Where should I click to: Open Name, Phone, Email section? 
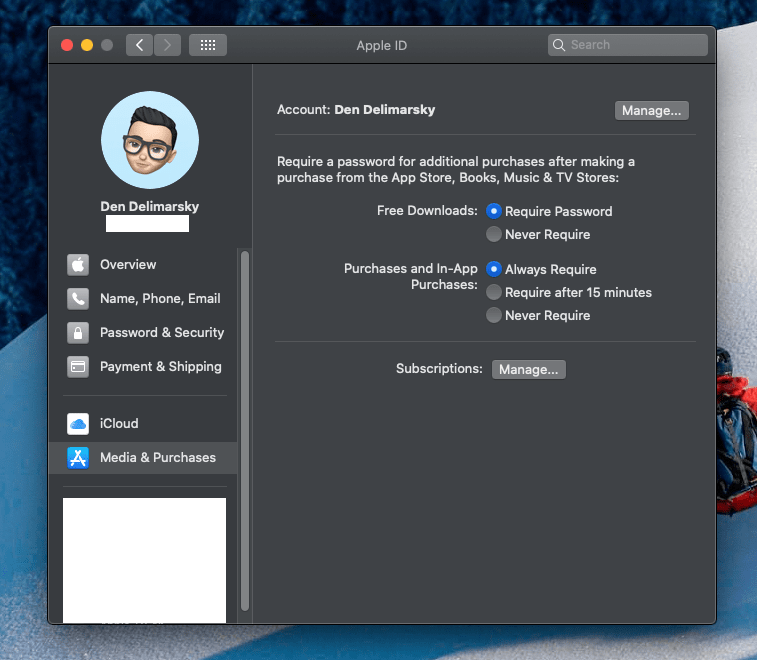[143, 299]
